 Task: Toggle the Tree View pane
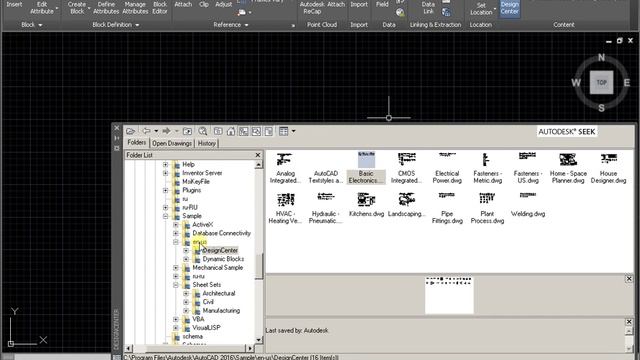(244, 131)
